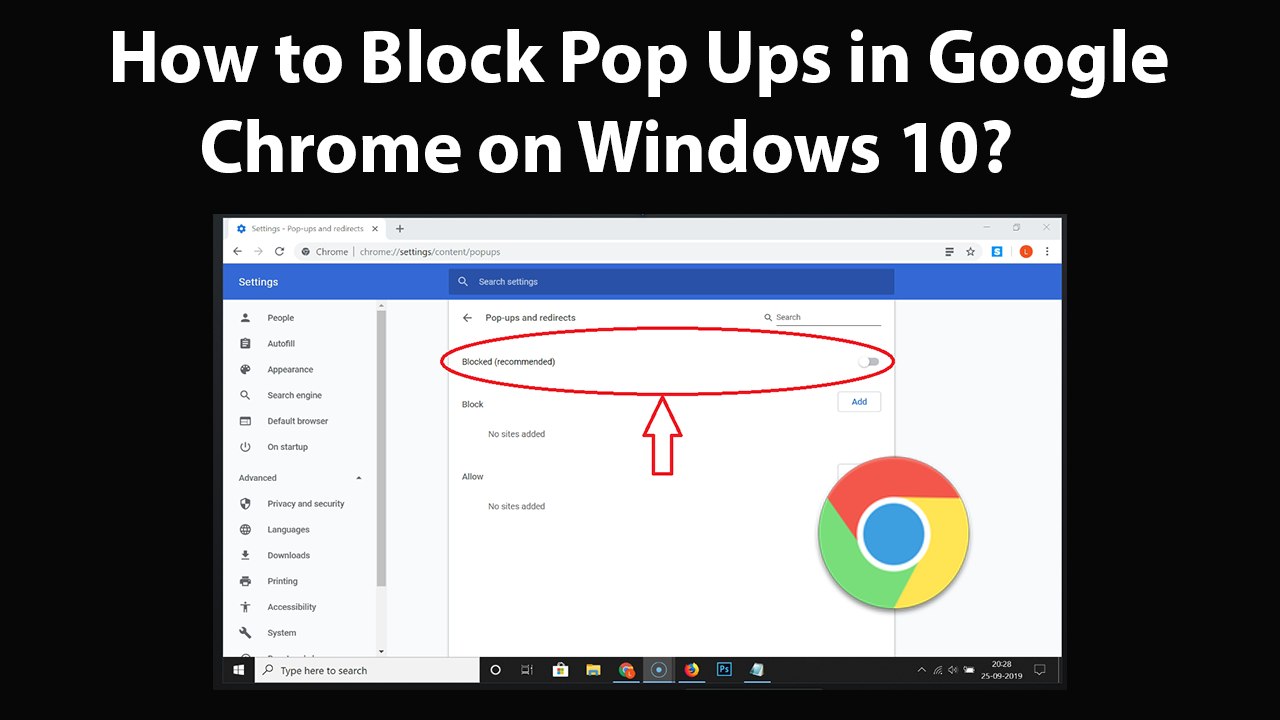Image resolution: width=1280 pixels, height=720 pixels.
Task: Bookmark this page with star icon
Action: click(970, 252)
